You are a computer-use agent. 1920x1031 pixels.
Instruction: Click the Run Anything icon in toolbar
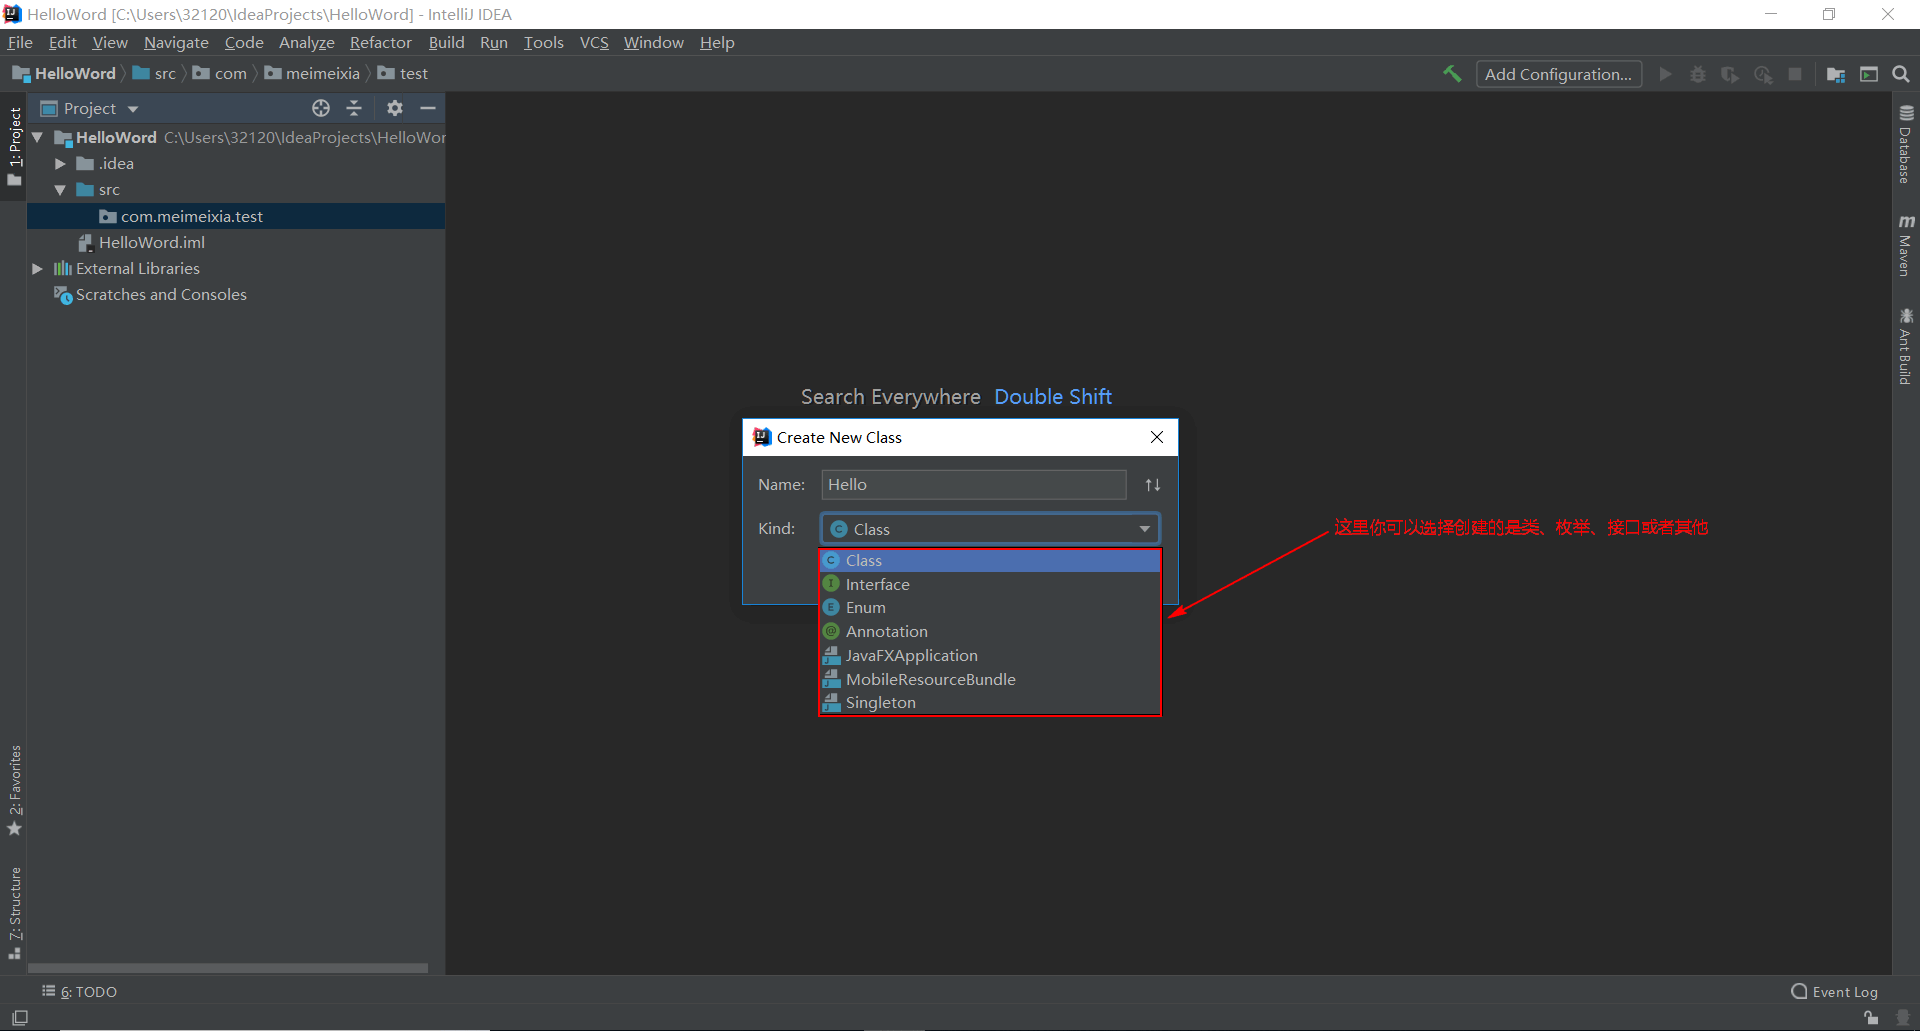coord(1869,74)
